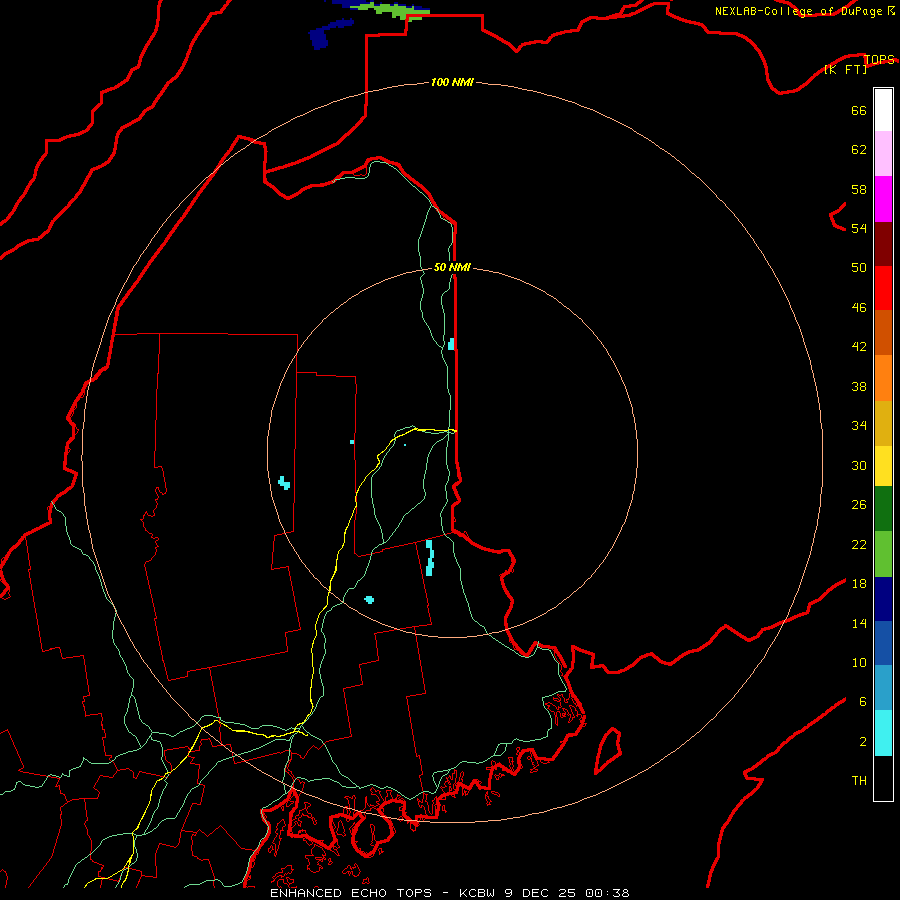The width and height of the screenshot is (900, 900).
Task: Click the legend value 66
Action: 859,110
